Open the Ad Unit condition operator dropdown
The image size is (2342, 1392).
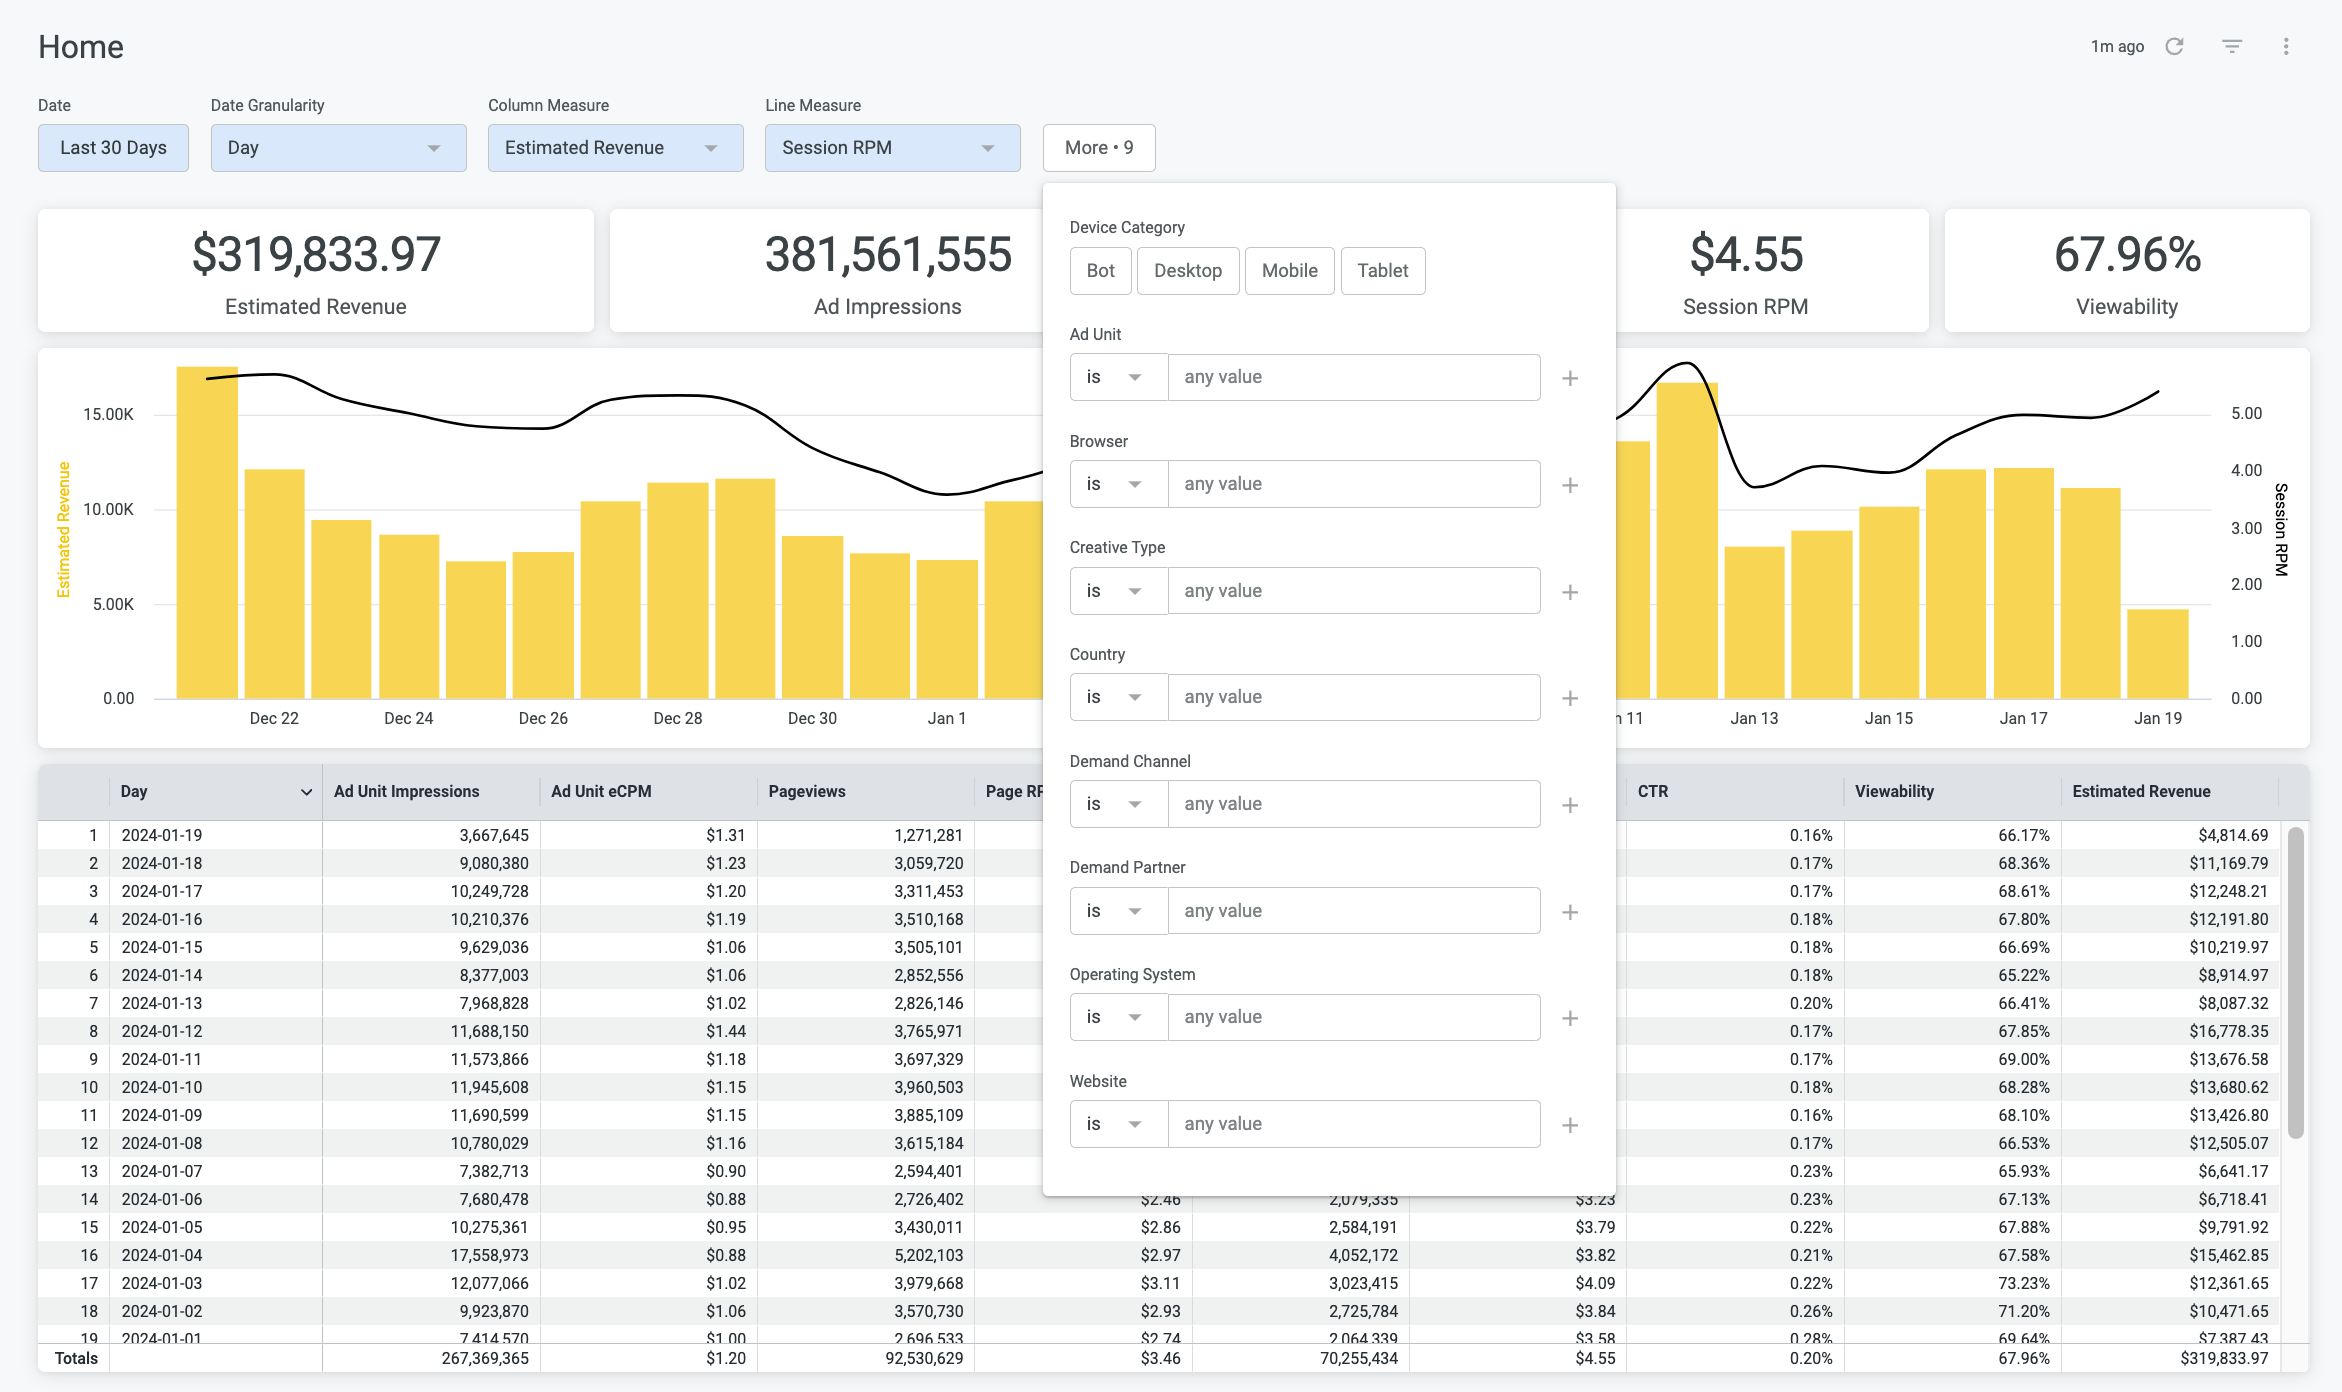pos(1118,377)
